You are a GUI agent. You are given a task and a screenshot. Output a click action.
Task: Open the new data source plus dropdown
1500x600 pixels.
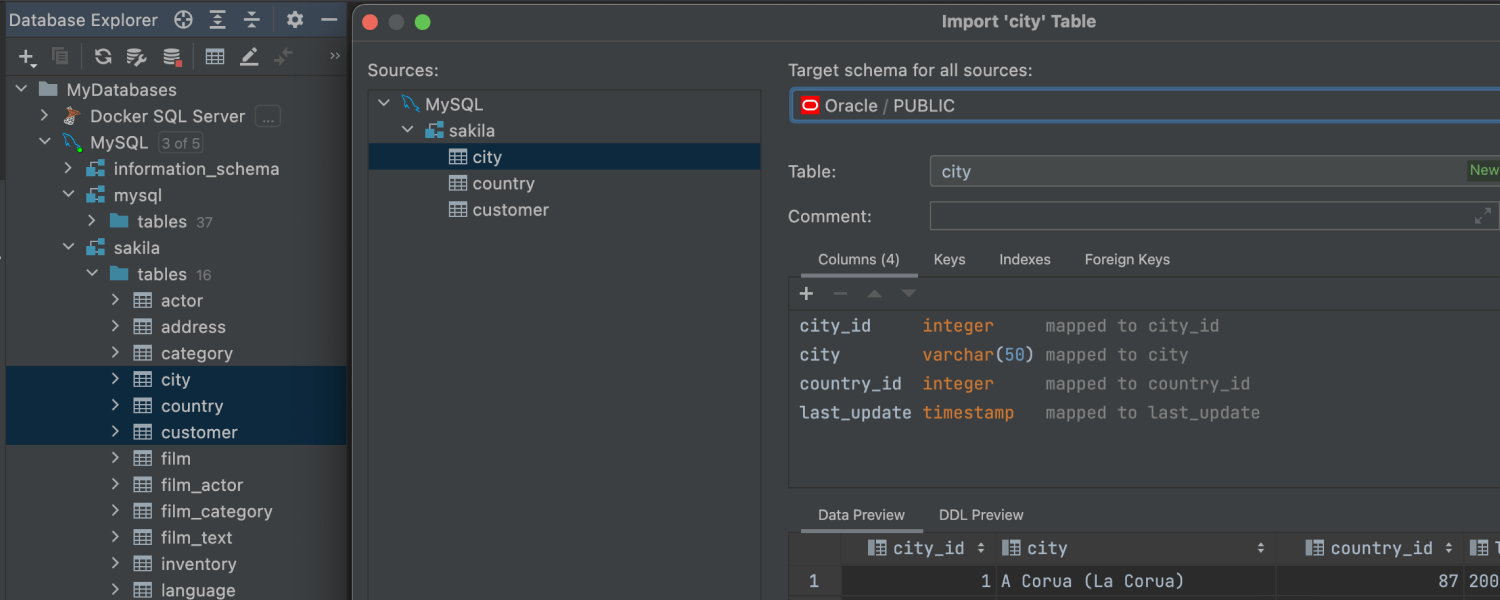pos(27,57)
